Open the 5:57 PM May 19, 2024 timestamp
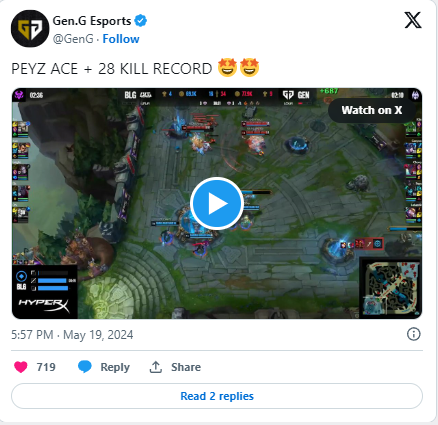 pyautogui.click(x=72, y=335)
